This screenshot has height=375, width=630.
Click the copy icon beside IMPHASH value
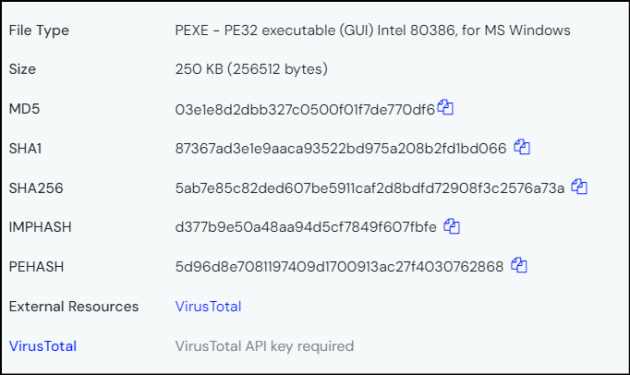(452, 226)
